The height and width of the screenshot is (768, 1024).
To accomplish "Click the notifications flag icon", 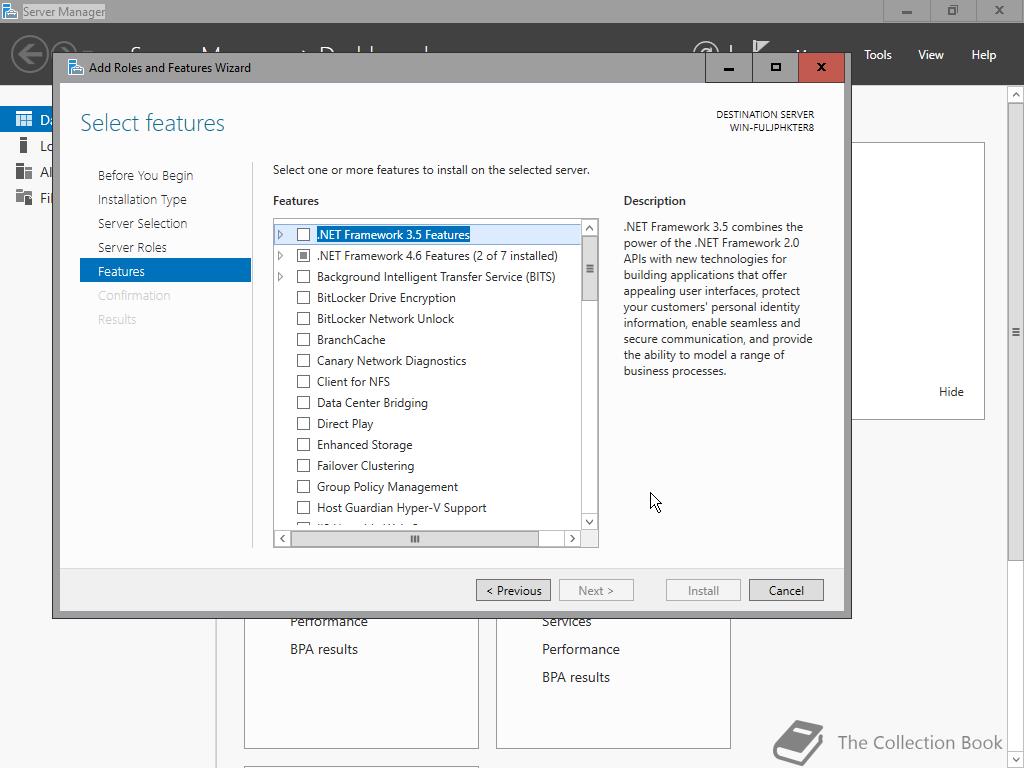I will pos(760,46).
